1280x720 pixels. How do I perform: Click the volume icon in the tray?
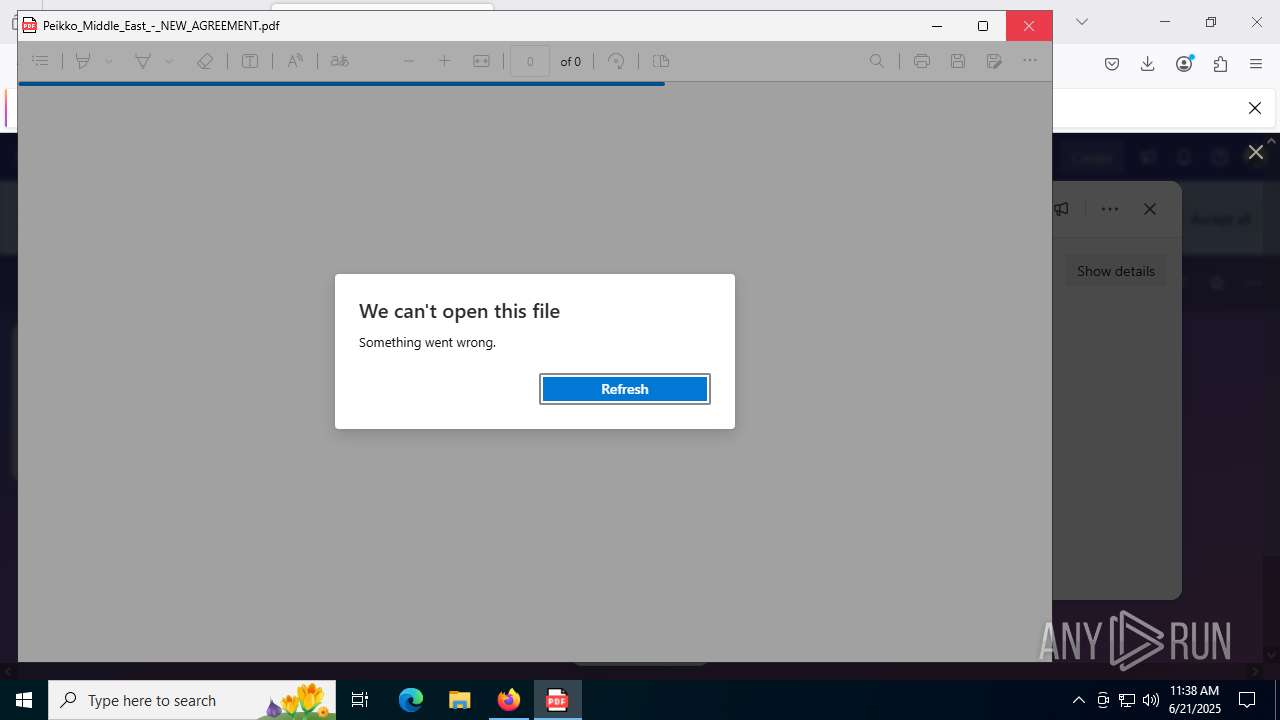click(x=1151, y=700)
